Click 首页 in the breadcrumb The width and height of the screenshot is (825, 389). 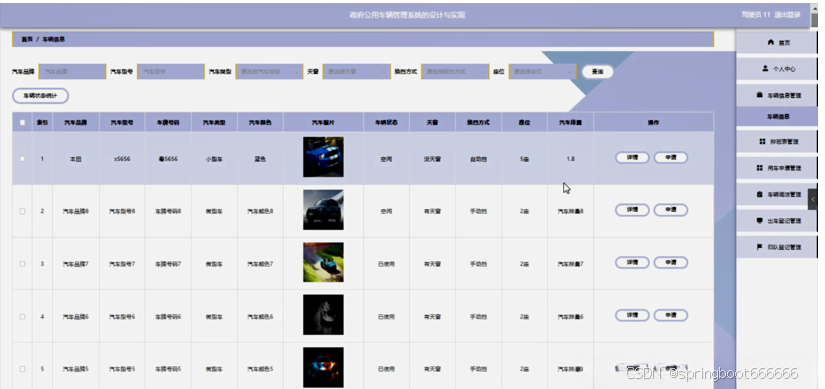[x=27, y=39]
